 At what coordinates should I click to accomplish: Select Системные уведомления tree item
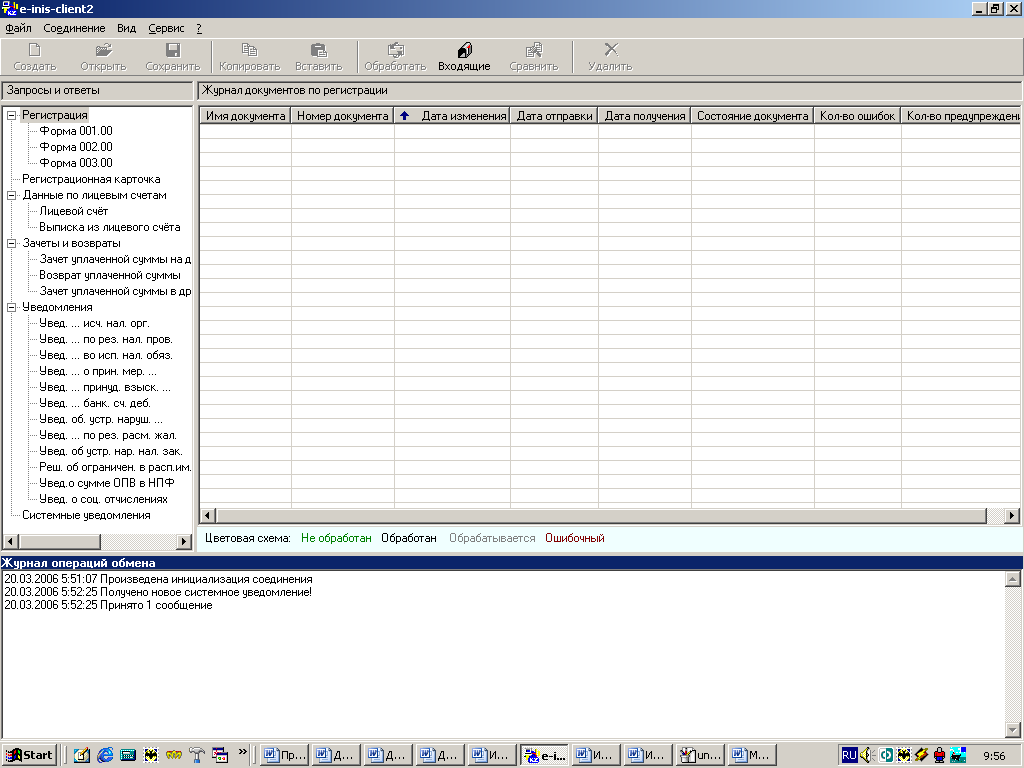(86, 515)
